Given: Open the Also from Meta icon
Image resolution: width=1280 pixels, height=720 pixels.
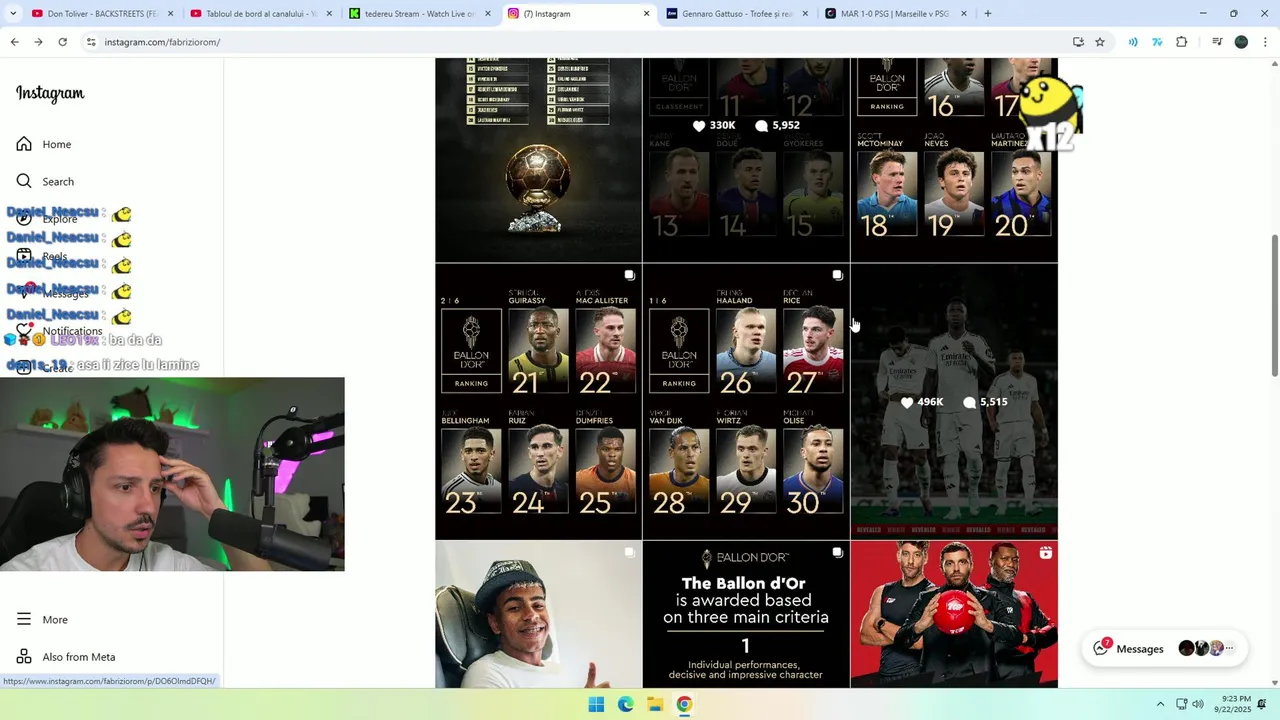Looking at the screenshot, I should (x=24, y=656).
